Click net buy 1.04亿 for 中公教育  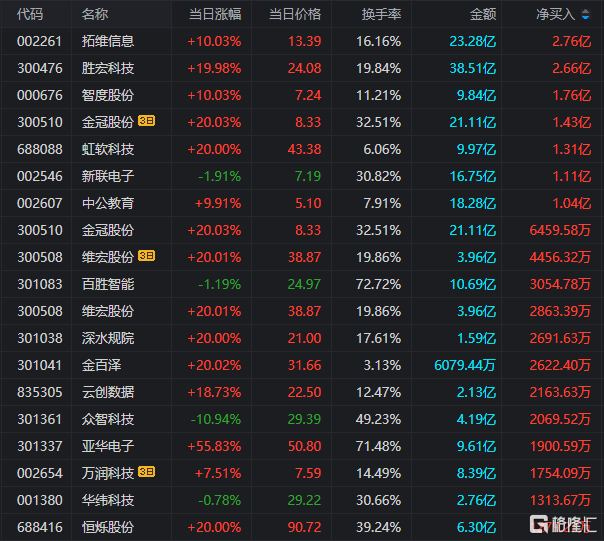(572, 203)
